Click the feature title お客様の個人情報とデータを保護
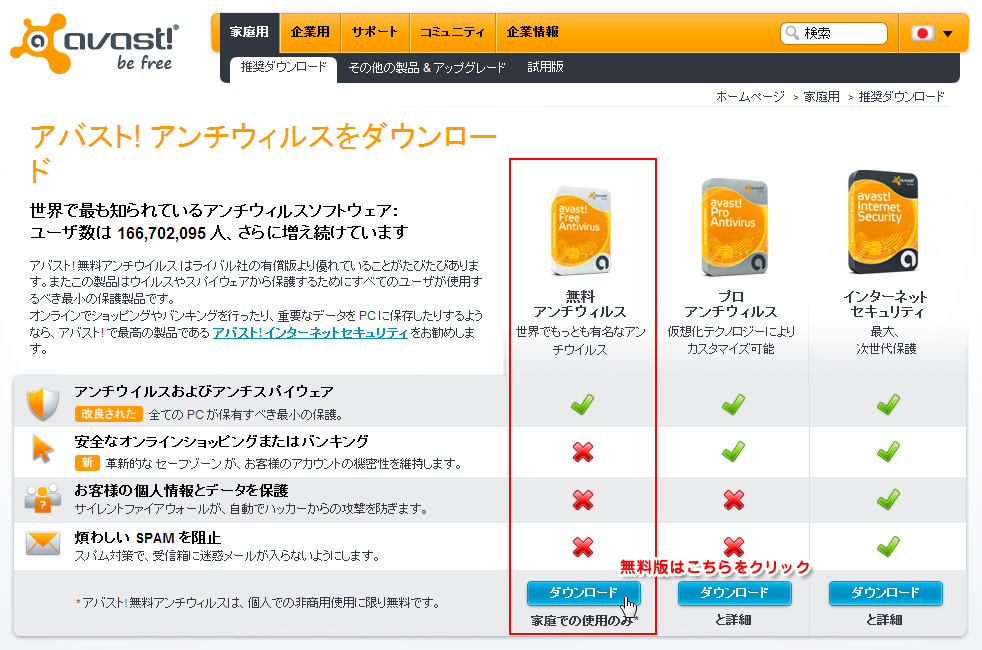 coord(181,490)
